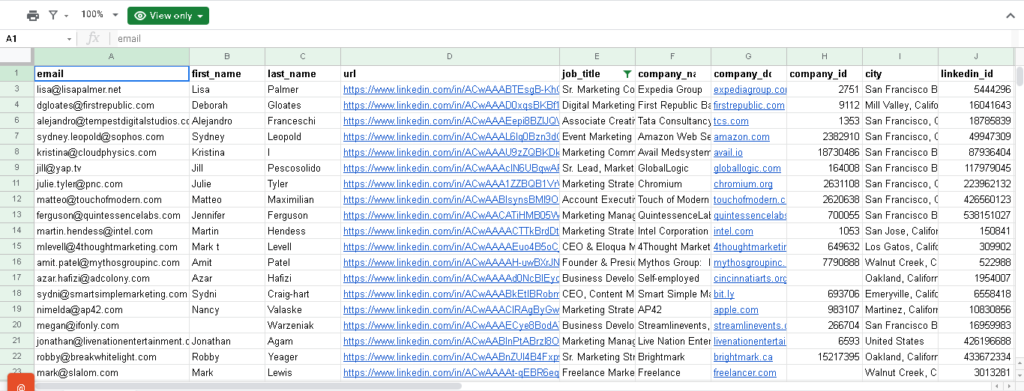Select cell mark@slalom.com

point(112,373)
